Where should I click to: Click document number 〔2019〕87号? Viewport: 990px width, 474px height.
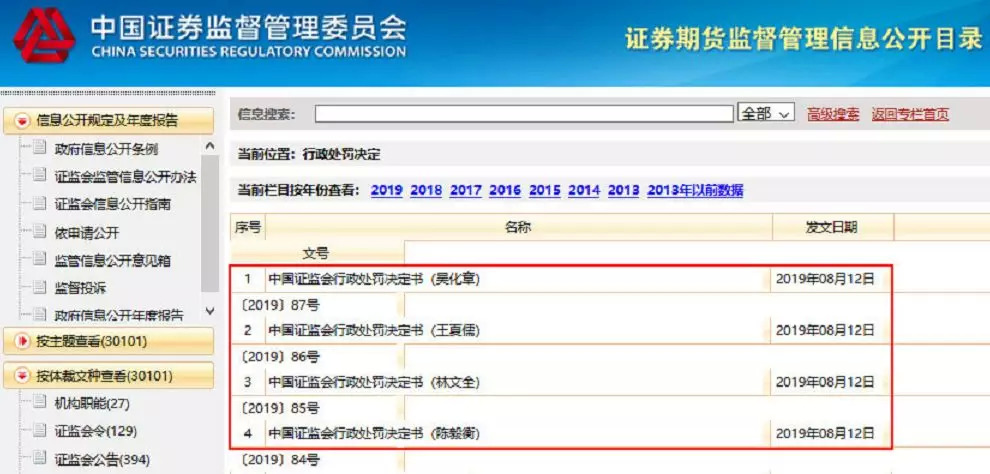click(x=280, y=305)
